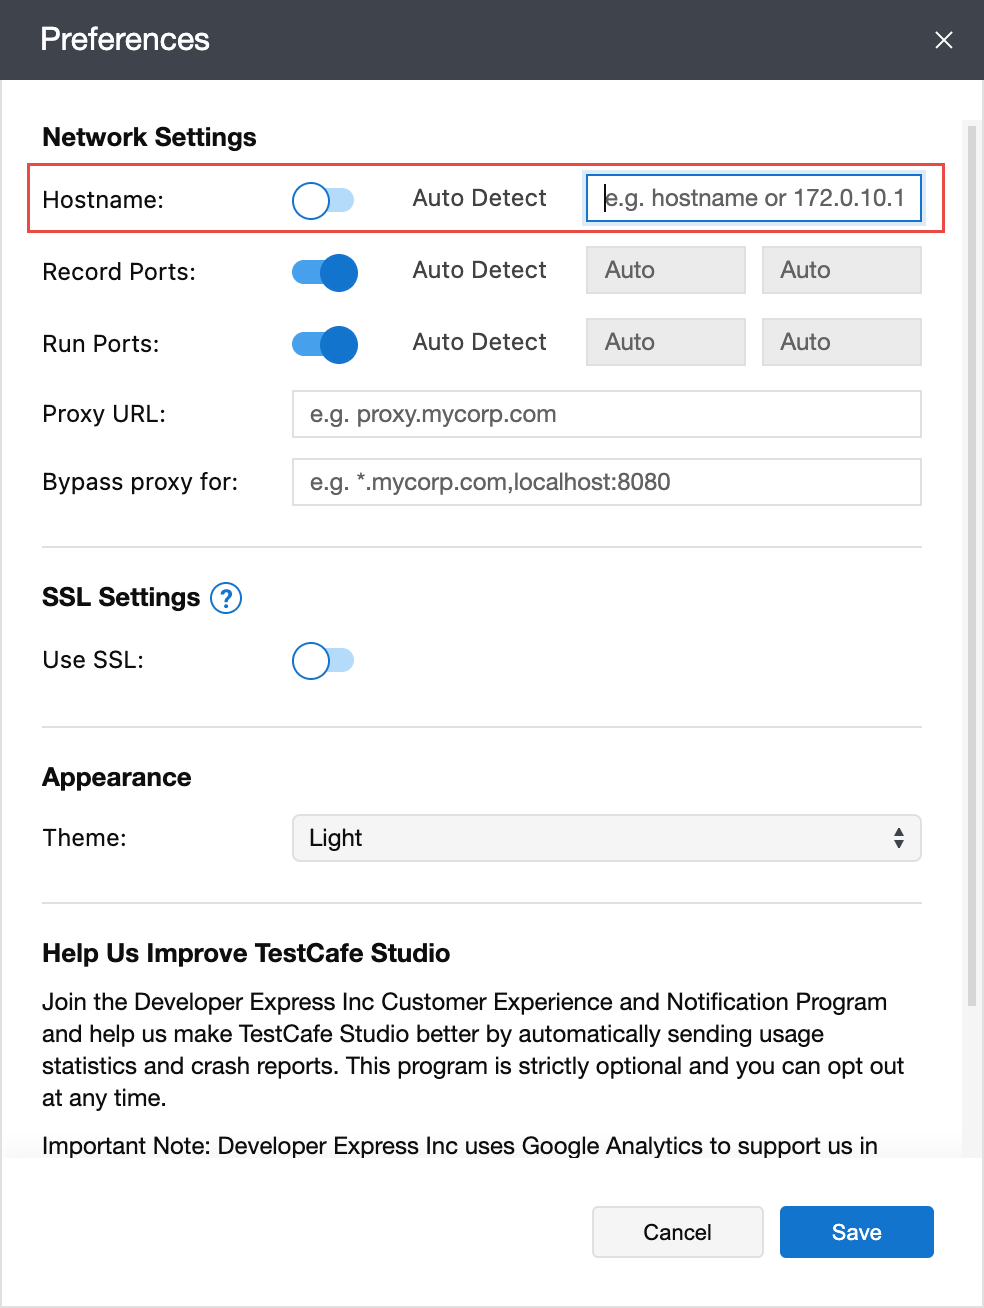Turn off Auto Detect for Record Ports
The width and height of the screenshot is (984, 1308).
[323, 272]
